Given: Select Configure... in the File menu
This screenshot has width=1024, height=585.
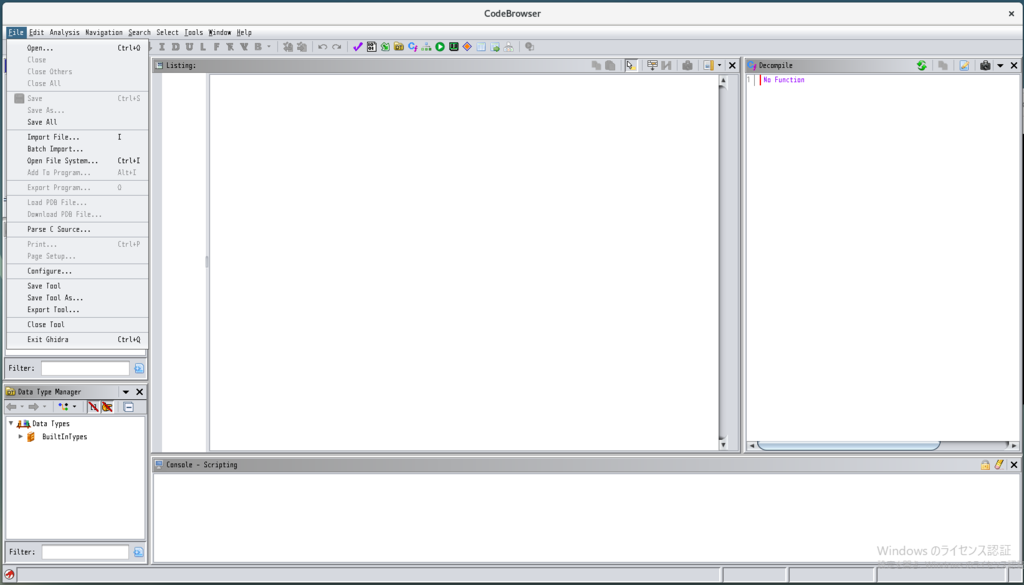Looking at the screenshot, I should pos(78,271).
